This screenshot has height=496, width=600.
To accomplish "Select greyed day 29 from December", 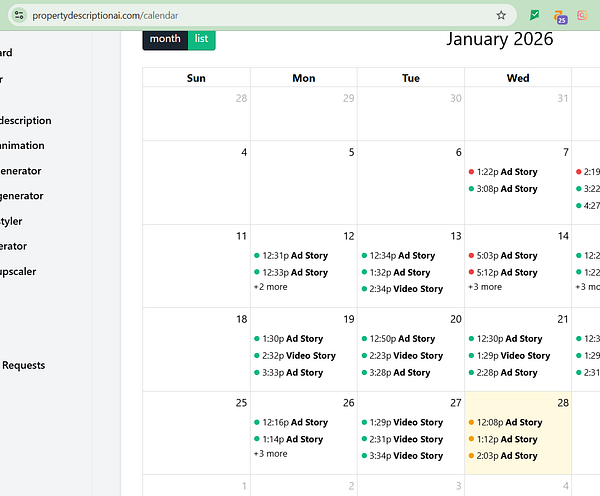I will (x=349, y=98).
